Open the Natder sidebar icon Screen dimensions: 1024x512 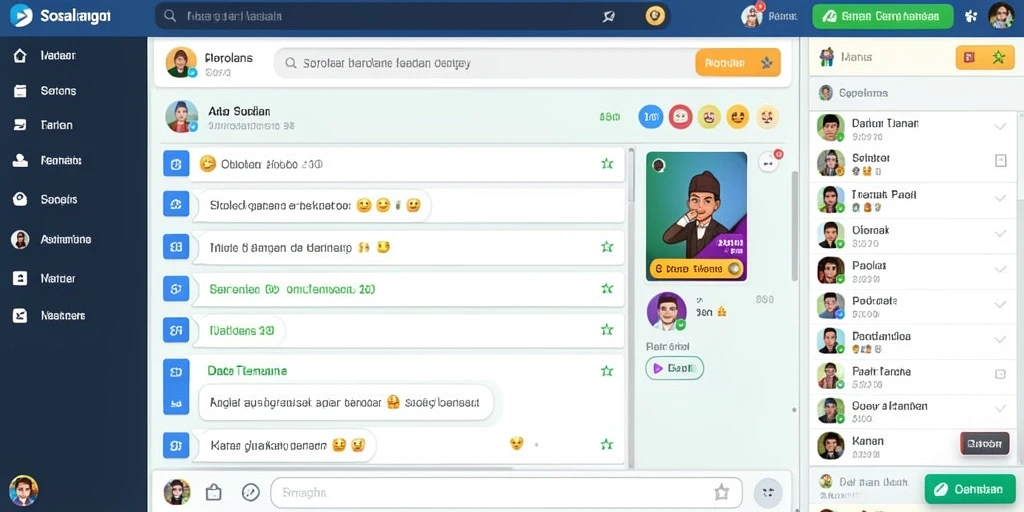[20, 278]
